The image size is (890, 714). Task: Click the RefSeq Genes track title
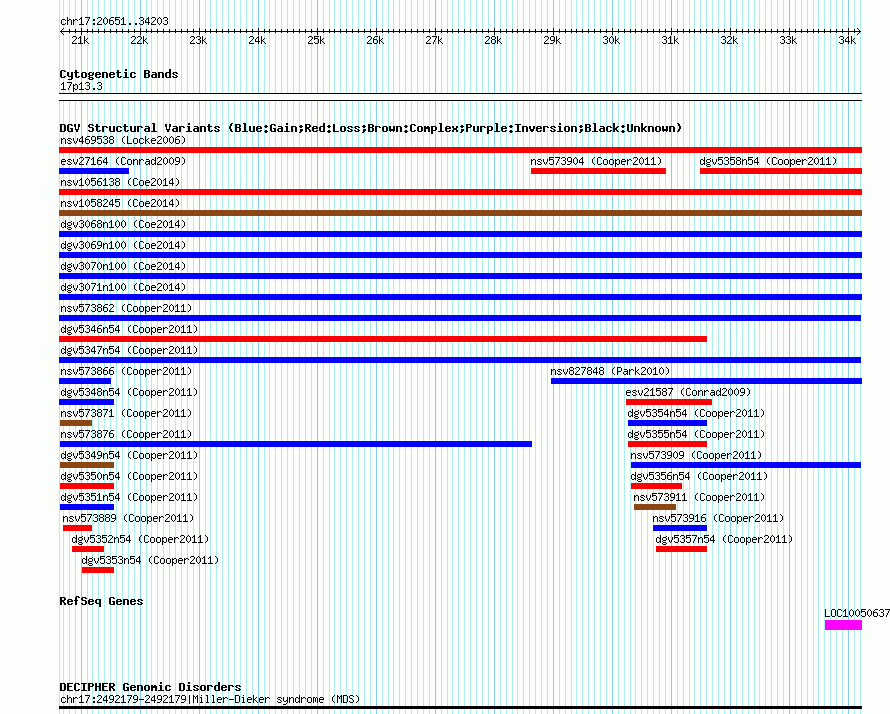click(x=101, y=601)
